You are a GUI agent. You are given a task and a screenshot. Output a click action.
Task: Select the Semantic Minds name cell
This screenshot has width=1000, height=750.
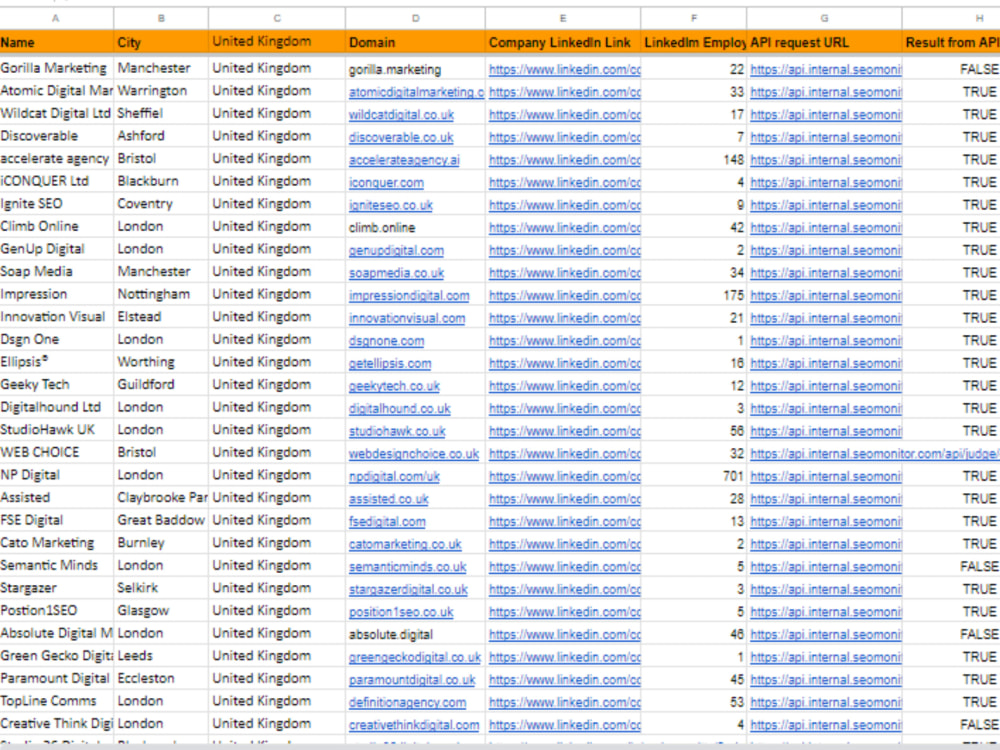[56, 566]
